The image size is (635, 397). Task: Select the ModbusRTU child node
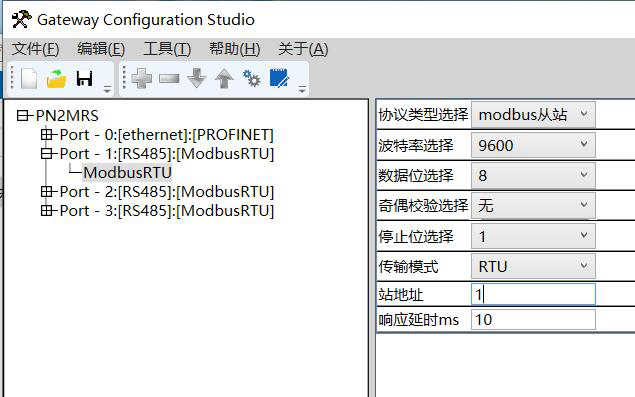(127, 173)
